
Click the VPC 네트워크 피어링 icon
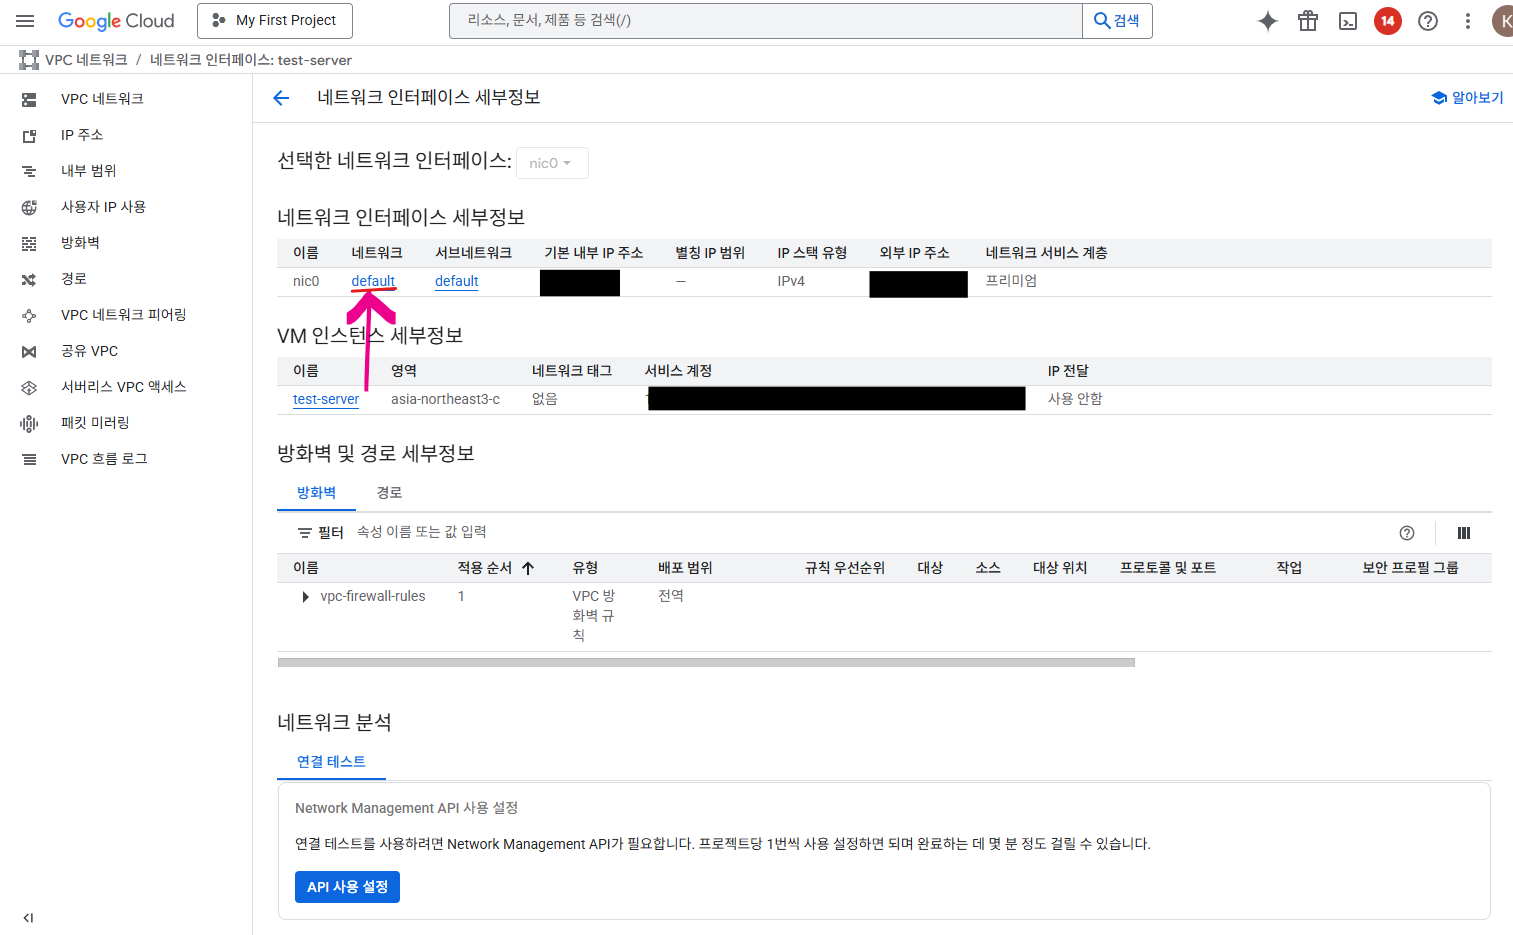[x=29, y=315]
